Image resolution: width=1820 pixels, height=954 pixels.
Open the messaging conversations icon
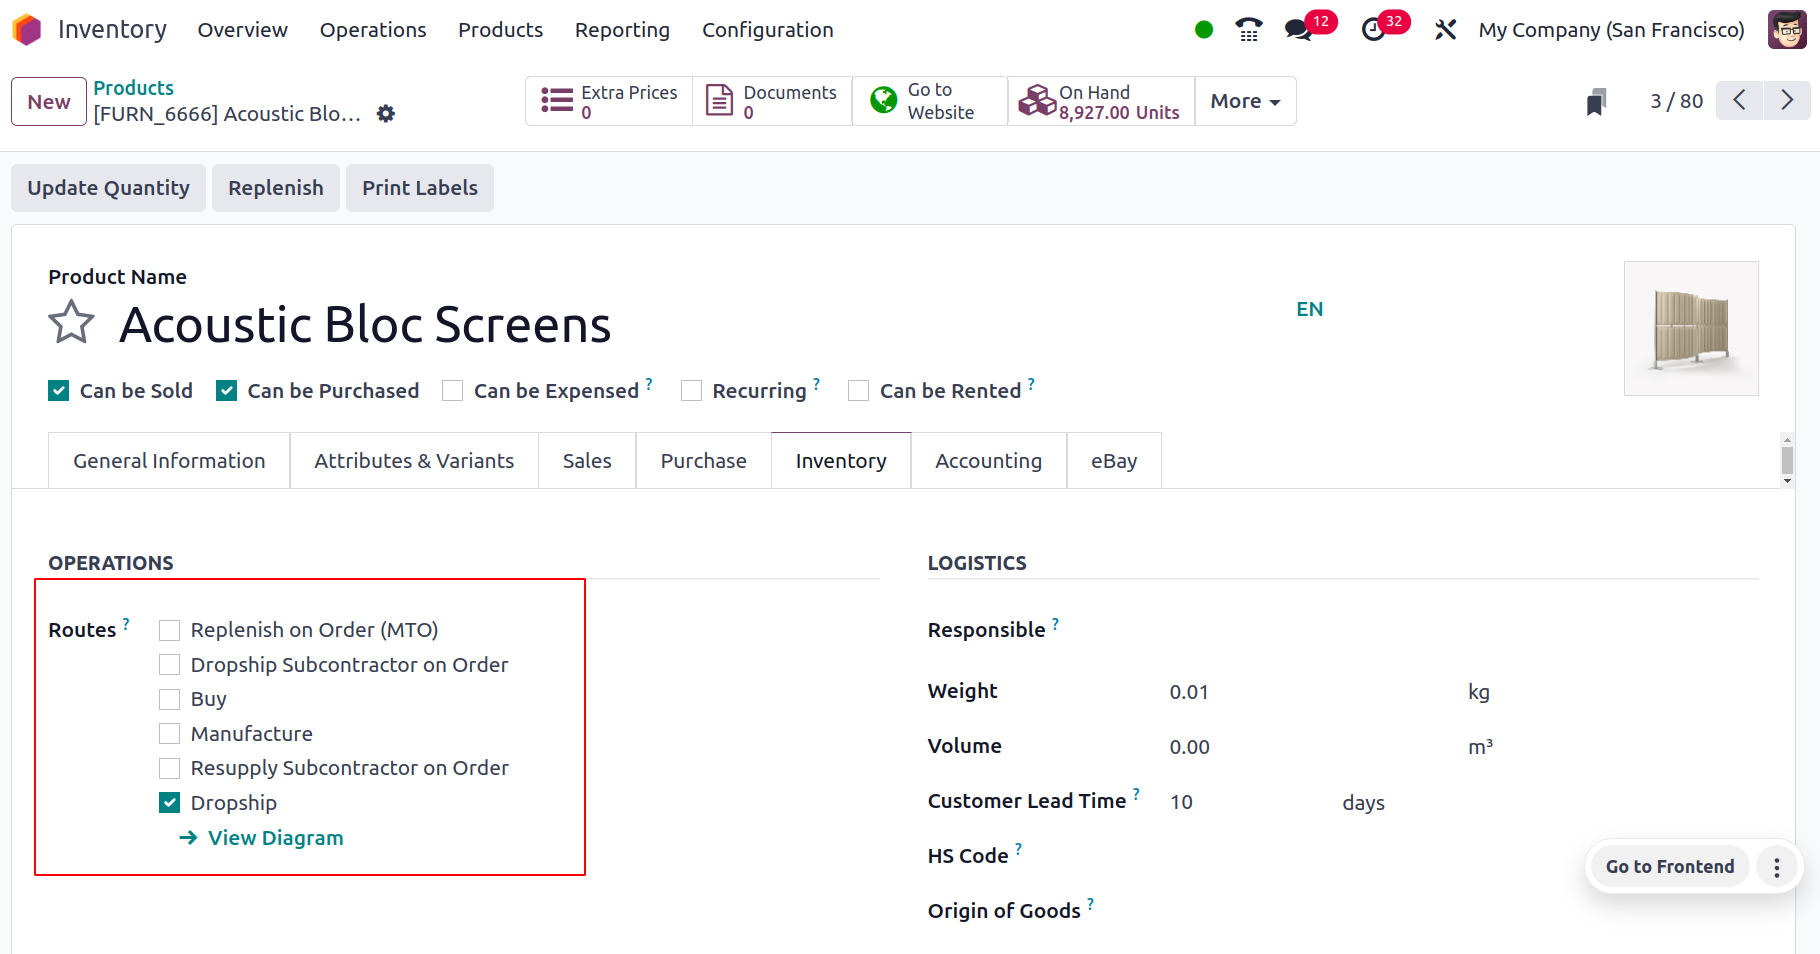1298,30
